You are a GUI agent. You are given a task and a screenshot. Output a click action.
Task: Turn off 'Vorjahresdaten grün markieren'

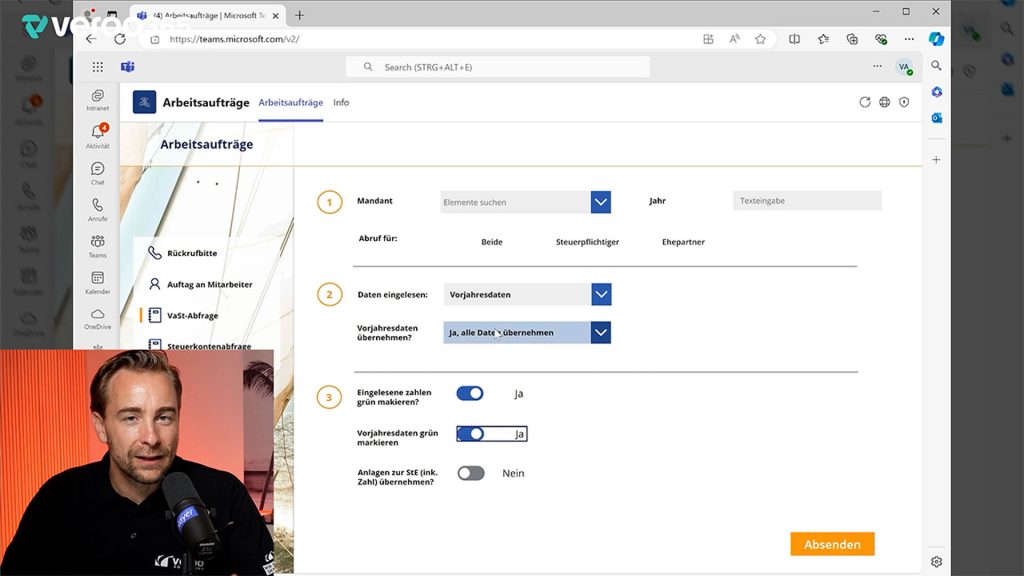coord(470,433)
